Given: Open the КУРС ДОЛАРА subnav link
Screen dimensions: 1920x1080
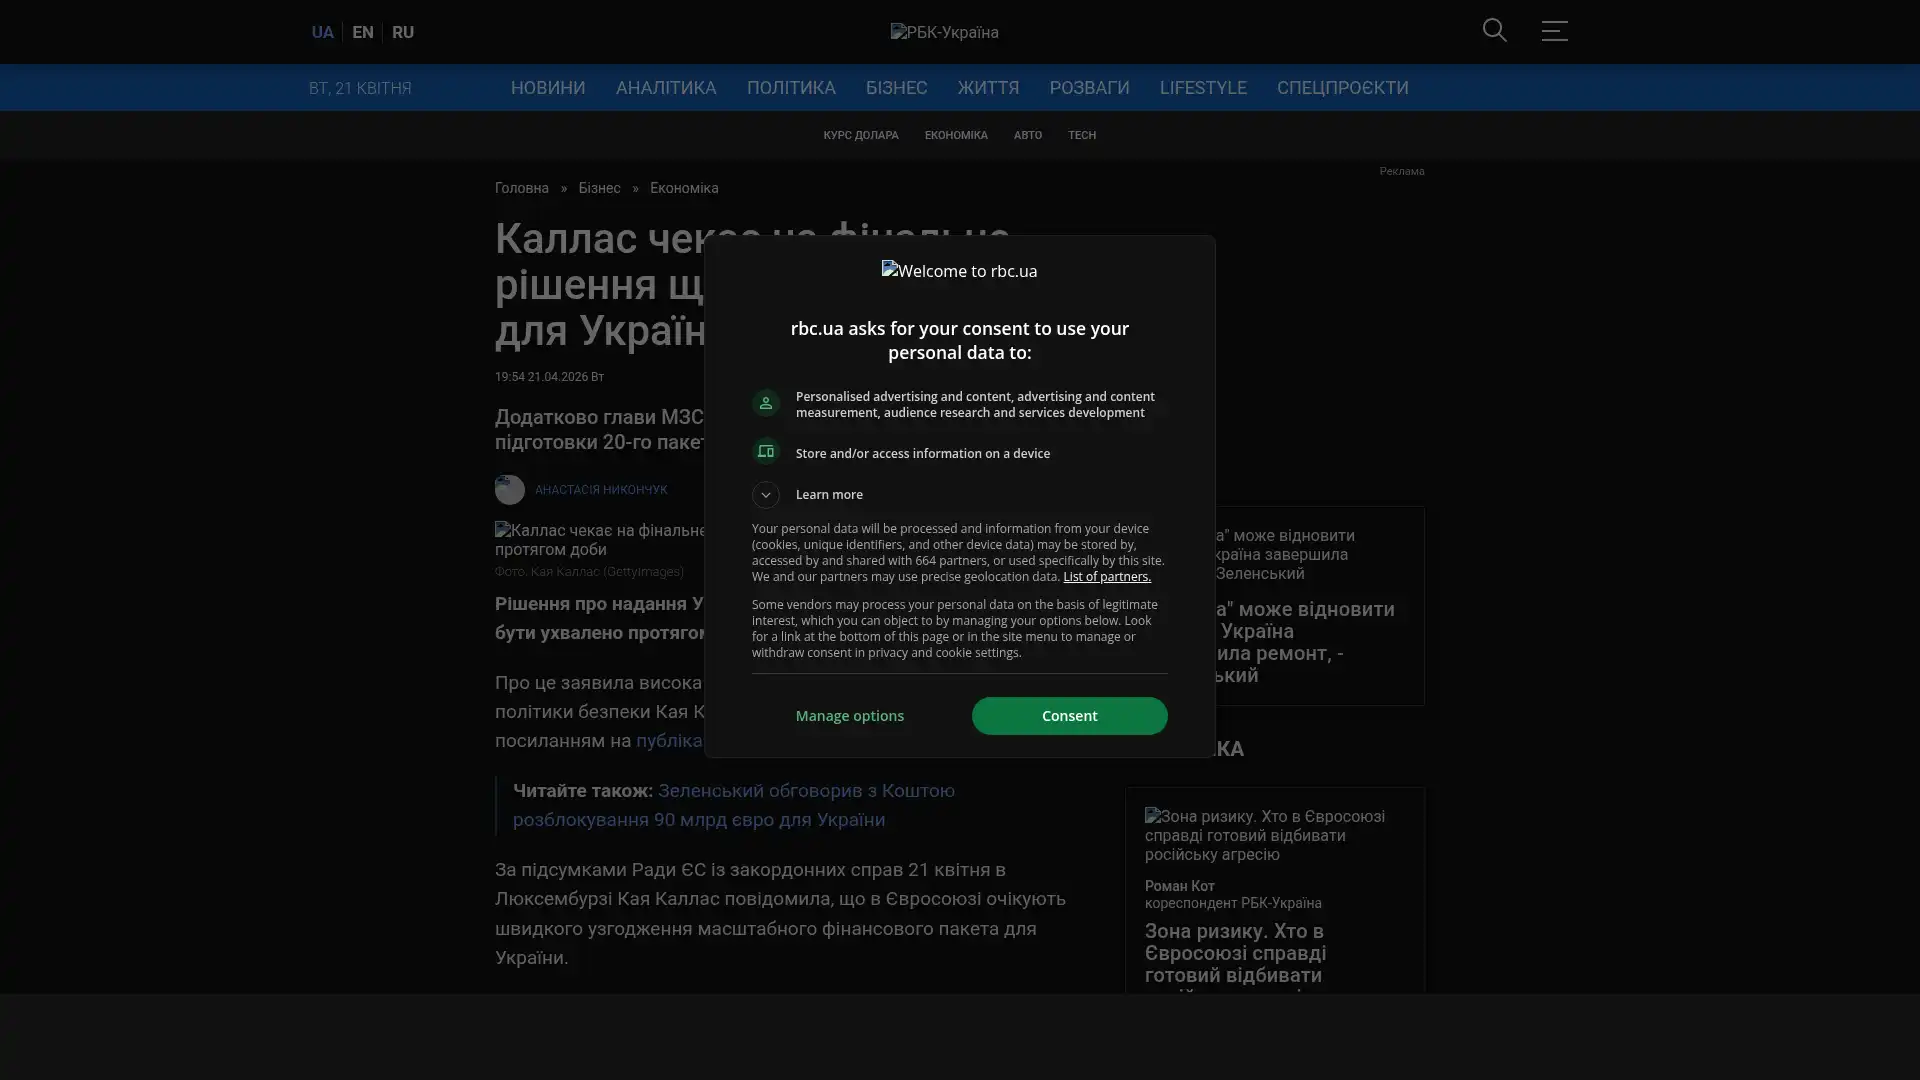Looking at the screenshot, I should 860,135.
